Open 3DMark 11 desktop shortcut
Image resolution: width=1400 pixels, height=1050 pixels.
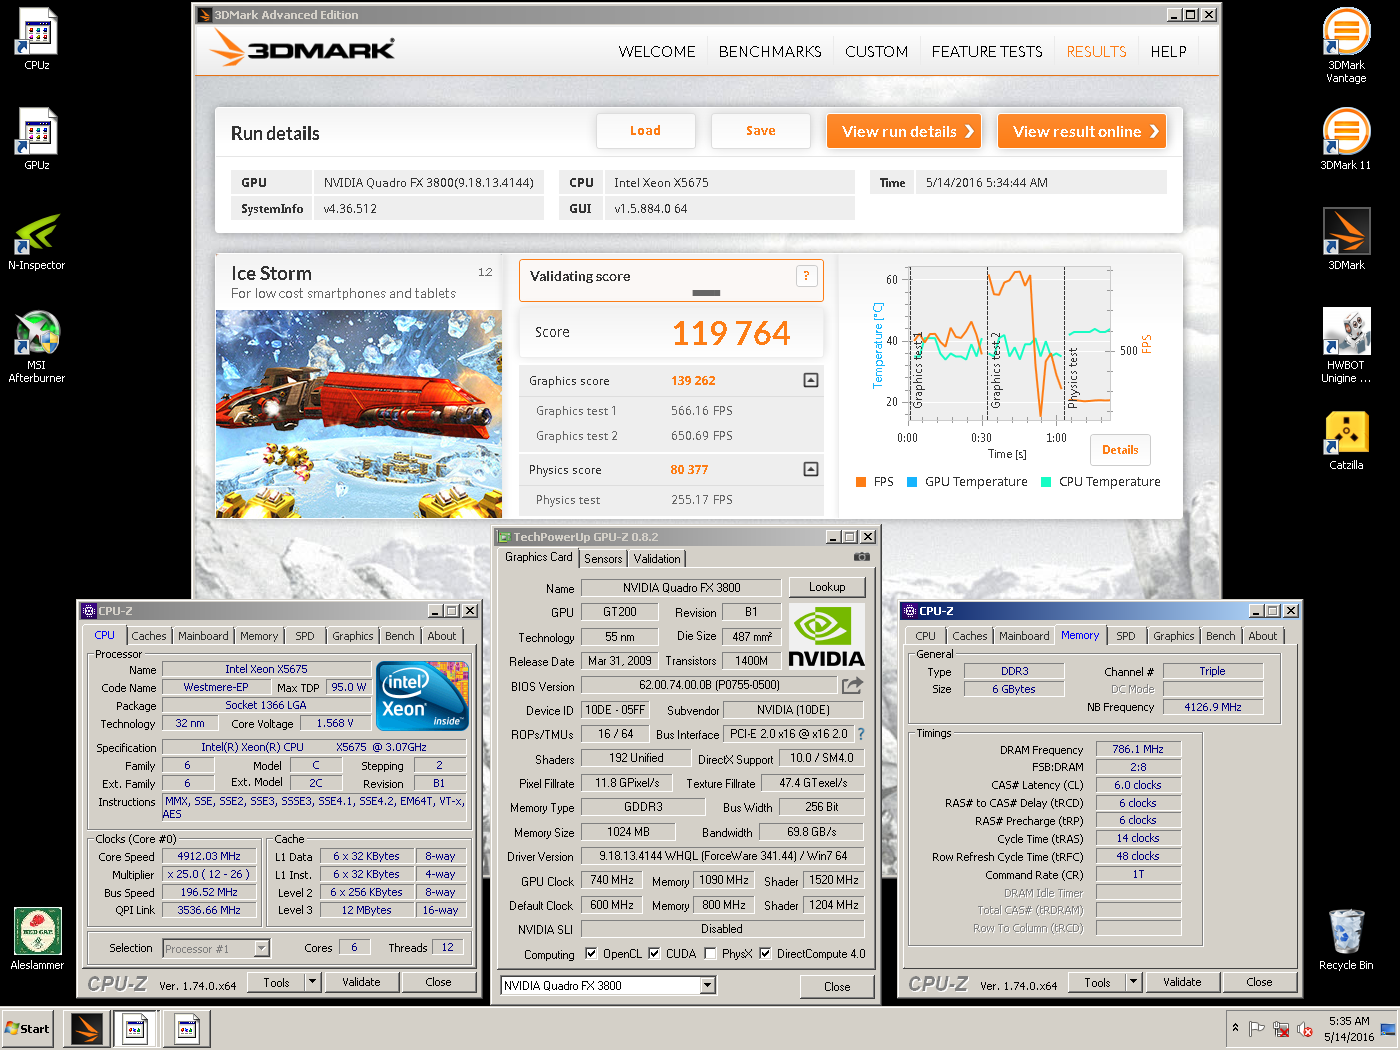coord(1346,138)
